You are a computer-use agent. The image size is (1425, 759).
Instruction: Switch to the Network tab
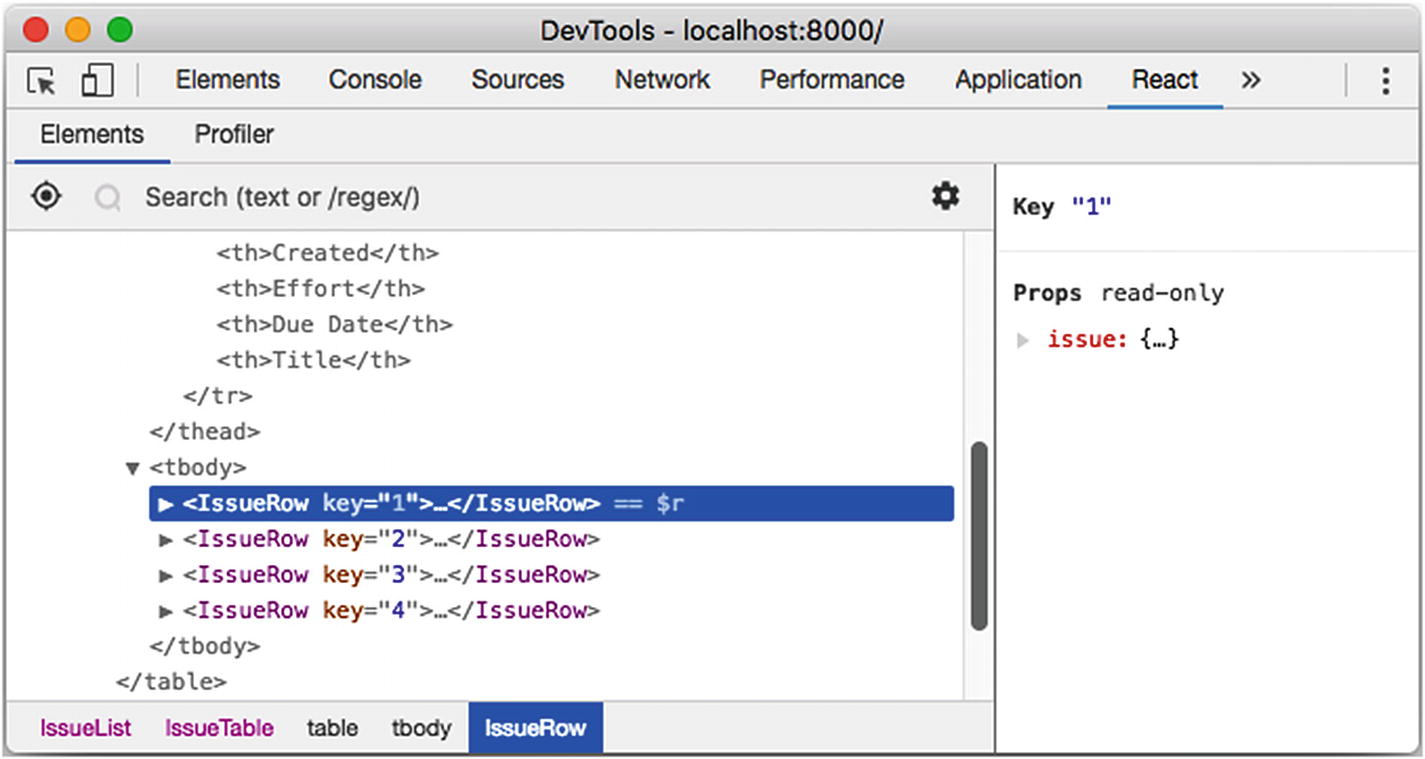click(662, 80)
